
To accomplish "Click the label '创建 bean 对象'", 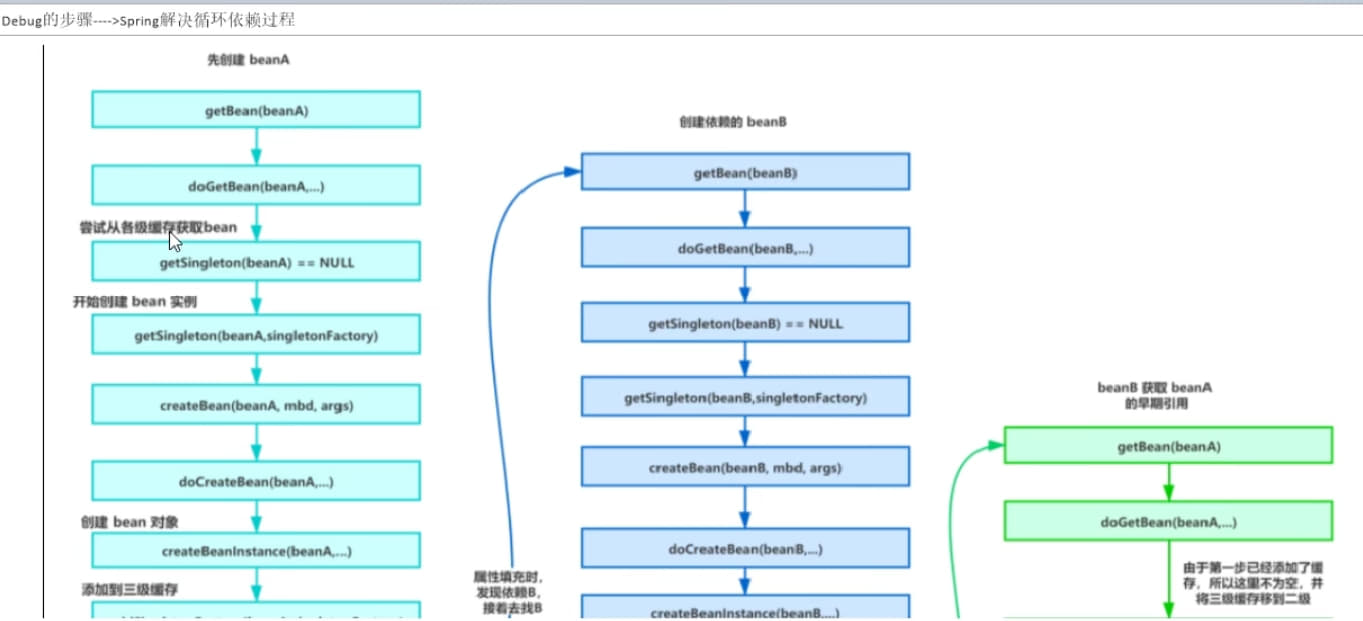I will (x=130, y=522).
